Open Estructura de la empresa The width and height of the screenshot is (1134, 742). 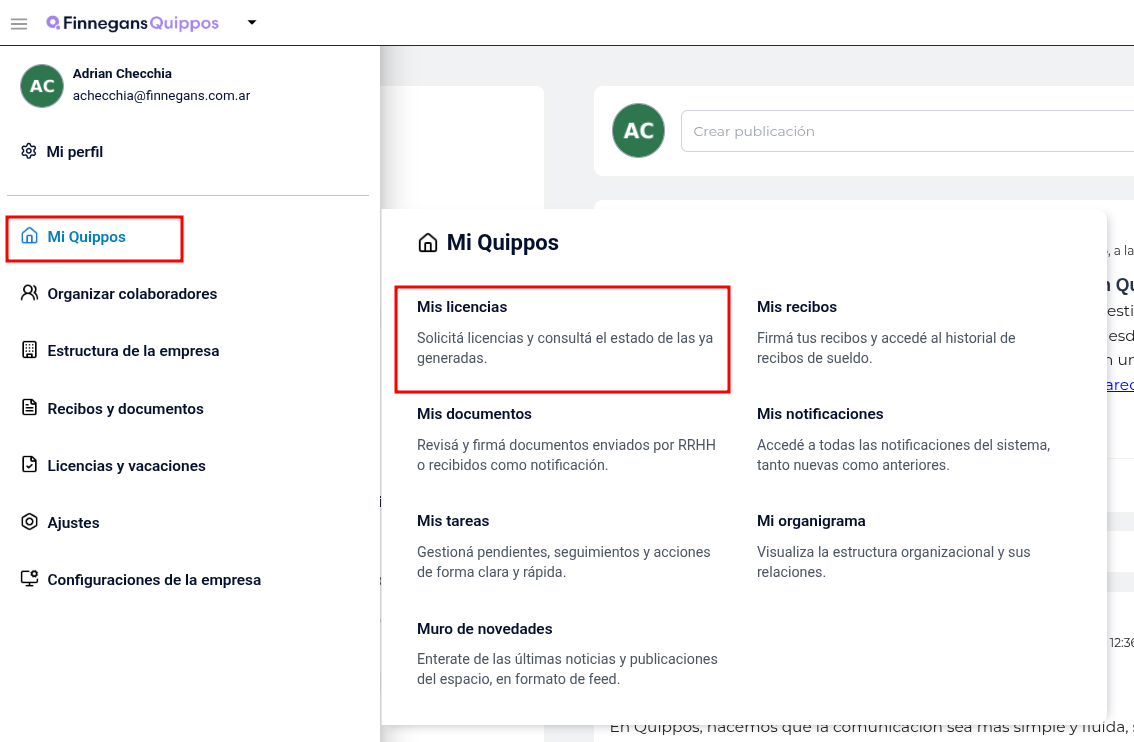pos(133,351)
